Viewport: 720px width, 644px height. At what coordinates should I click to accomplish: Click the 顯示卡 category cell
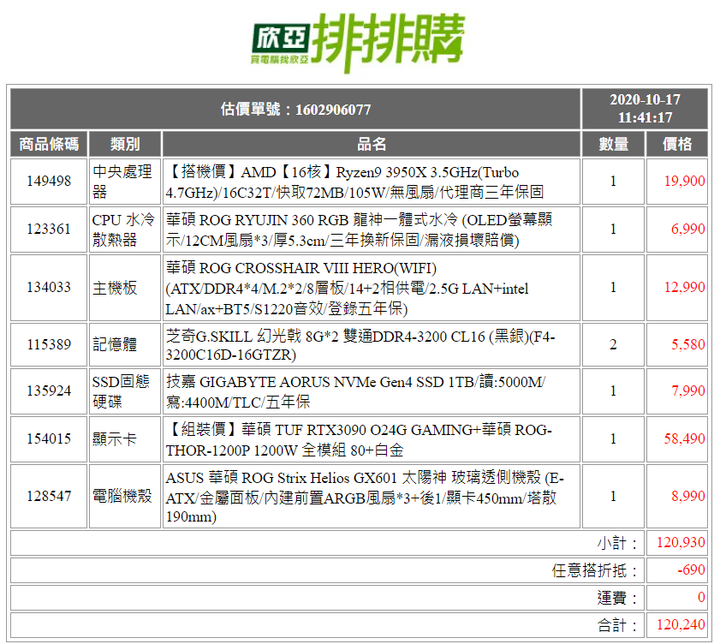click(125, 439)
